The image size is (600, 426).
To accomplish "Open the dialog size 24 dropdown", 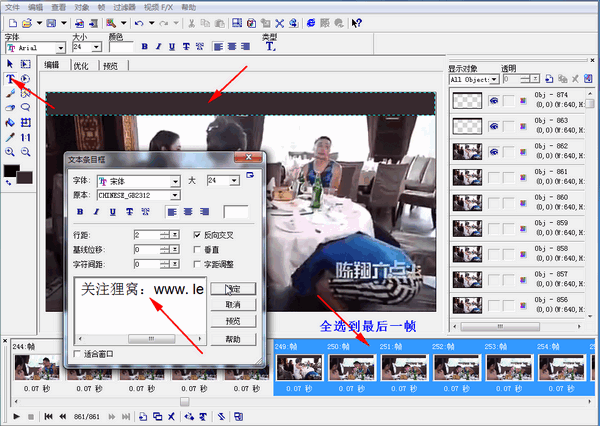I will pyautogui.click(x=234, y=180).
